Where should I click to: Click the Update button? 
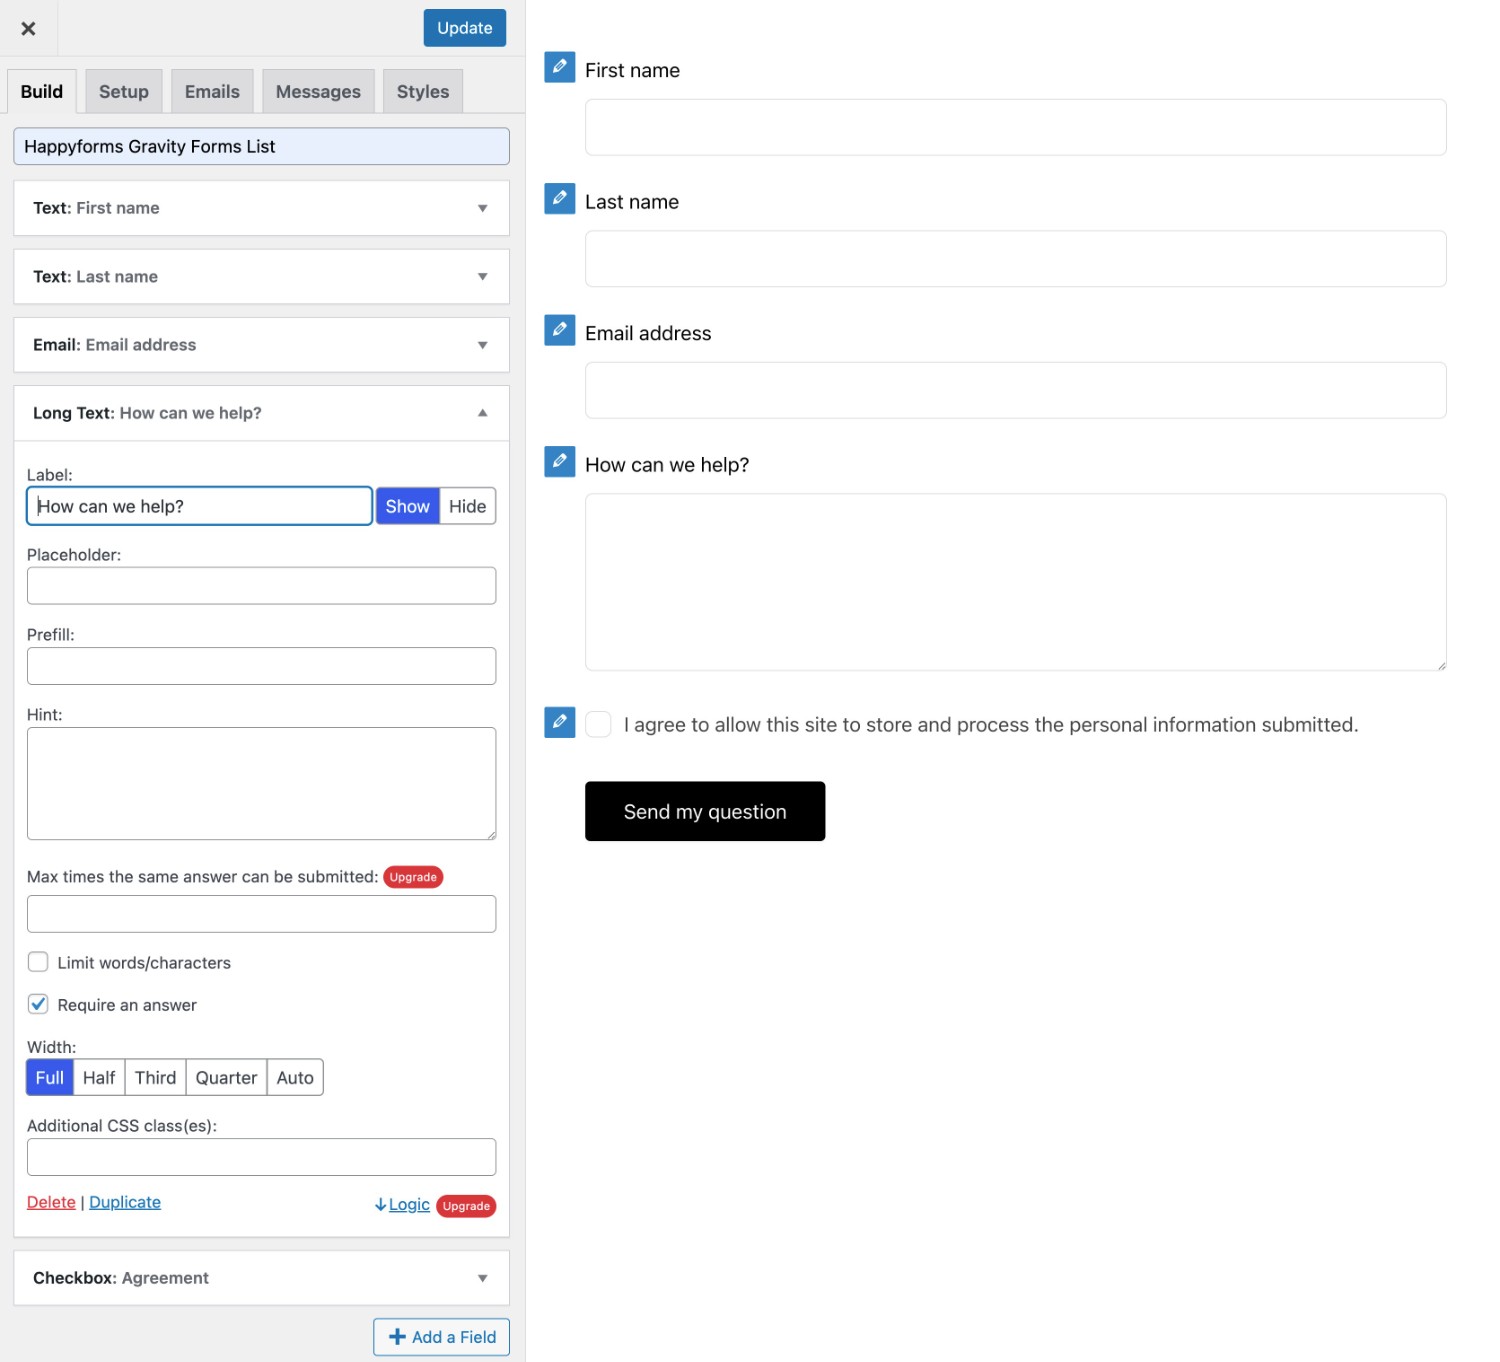click(465, 28)
